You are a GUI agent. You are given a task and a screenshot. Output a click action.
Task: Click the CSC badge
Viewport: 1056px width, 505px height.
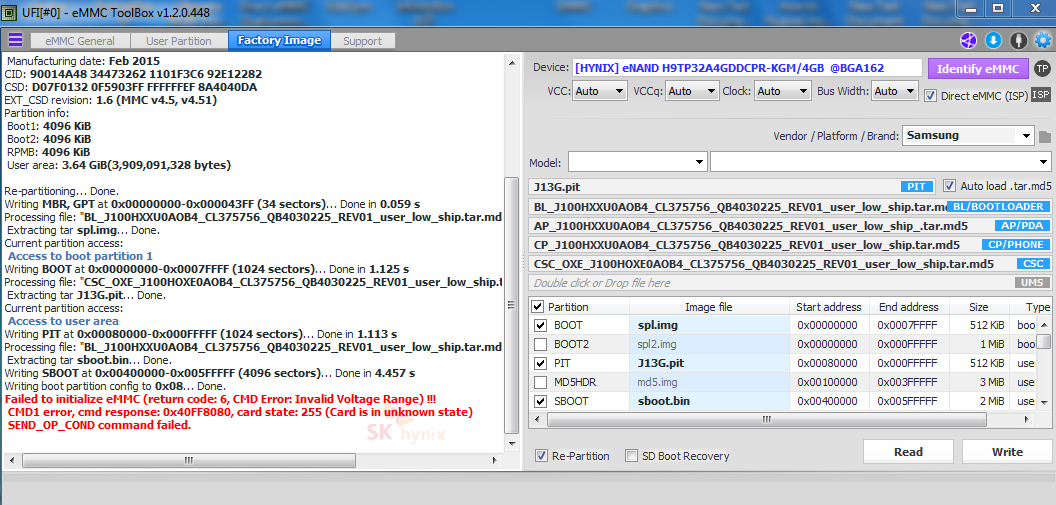coord(1032,264)
